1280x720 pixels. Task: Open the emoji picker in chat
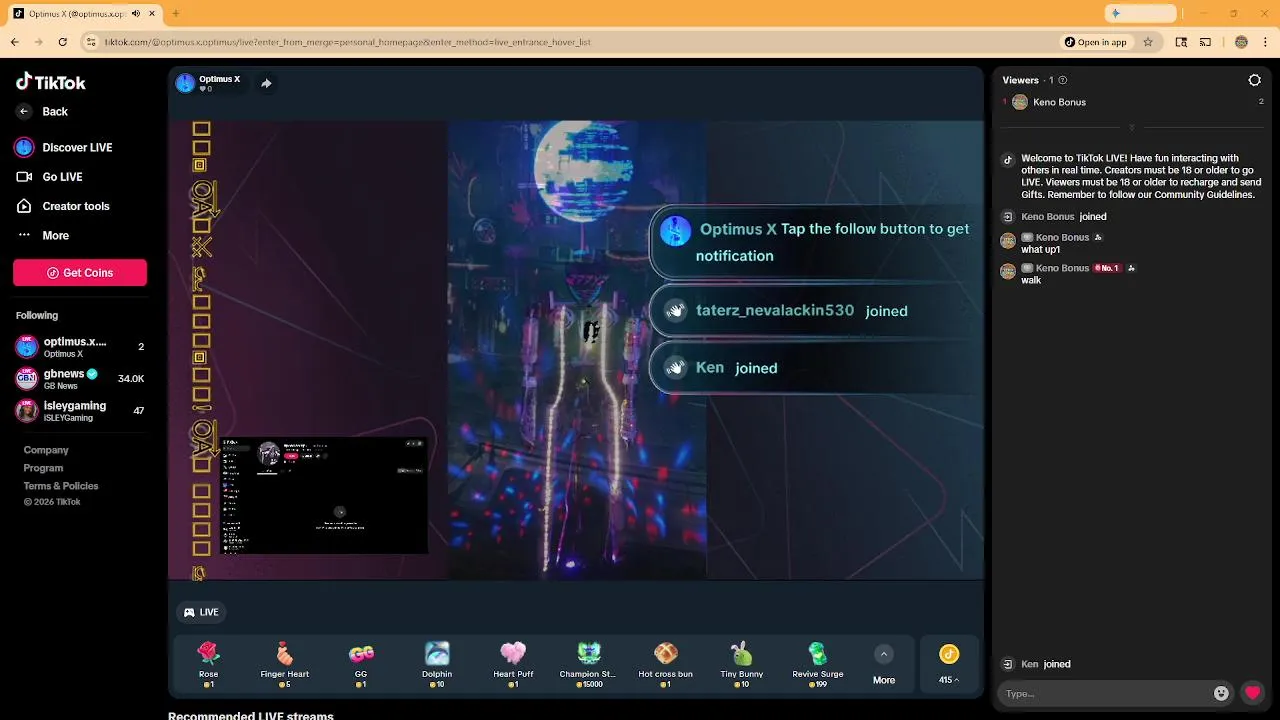point(1221,693)
